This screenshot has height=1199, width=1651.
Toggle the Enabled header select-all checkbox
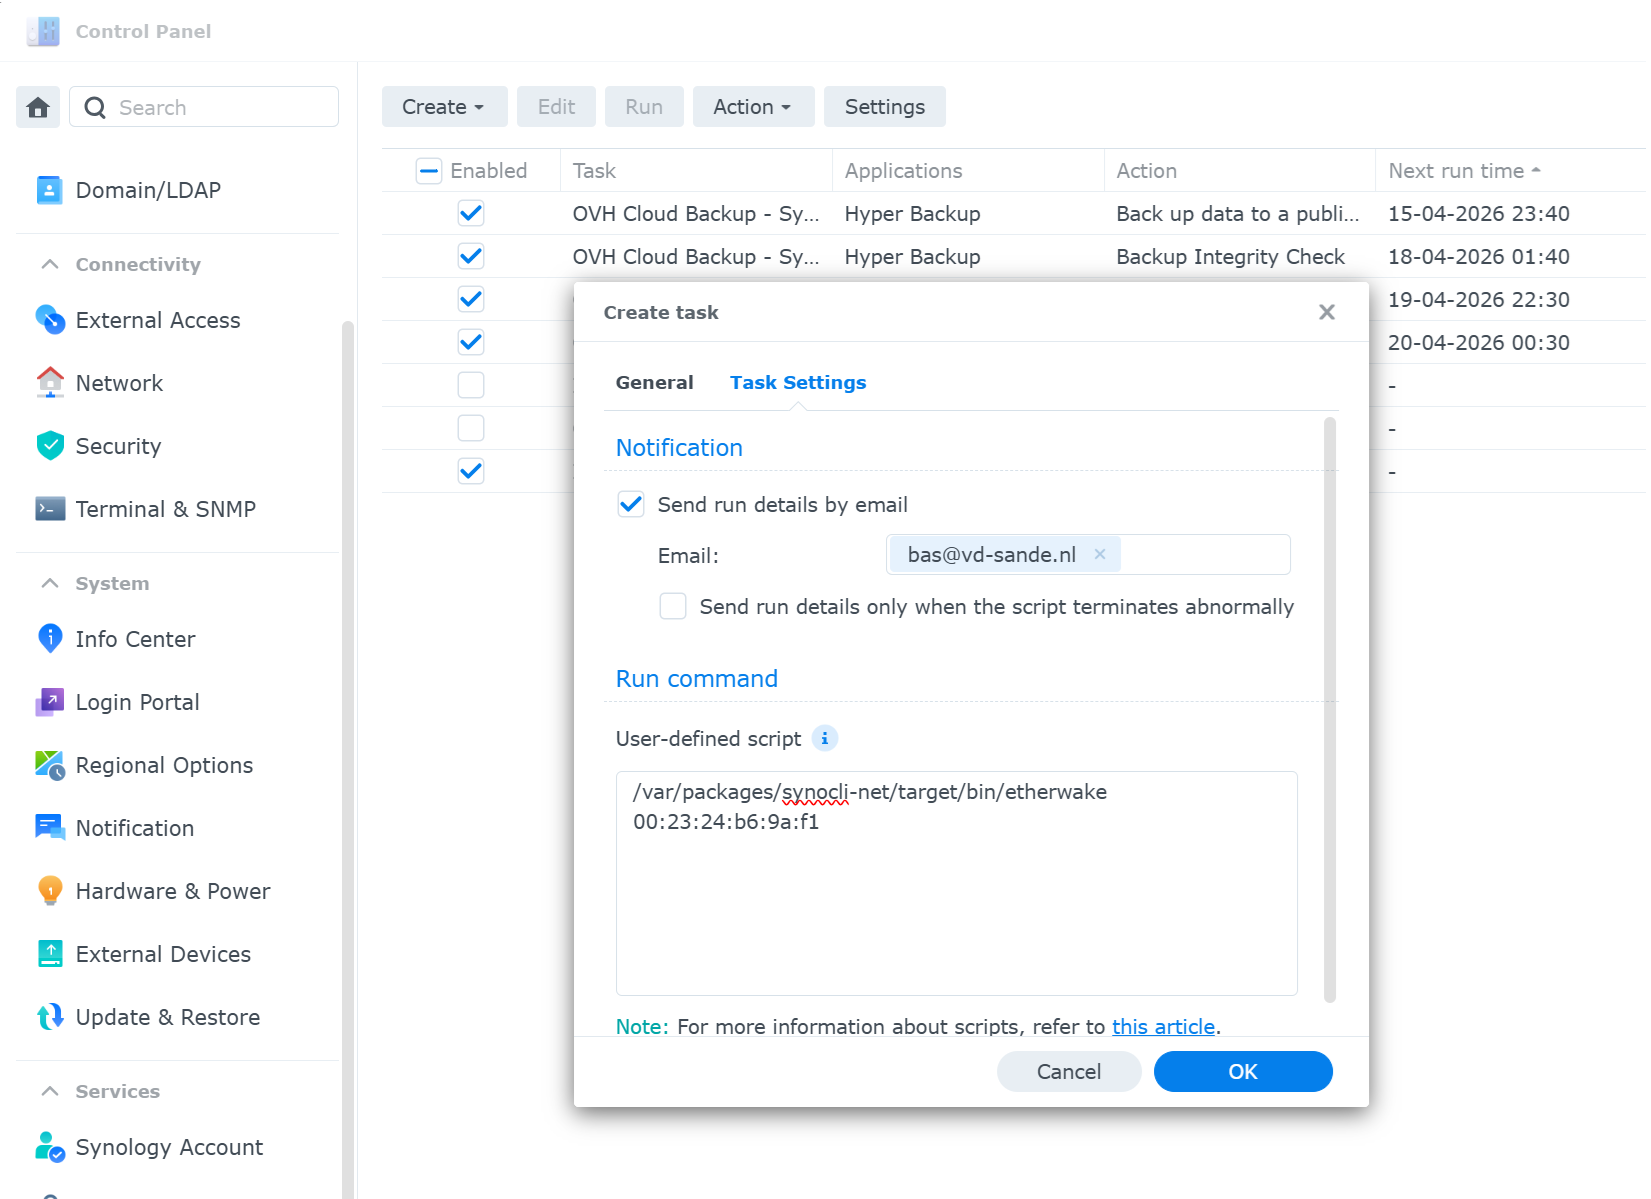tap(429, 171)
